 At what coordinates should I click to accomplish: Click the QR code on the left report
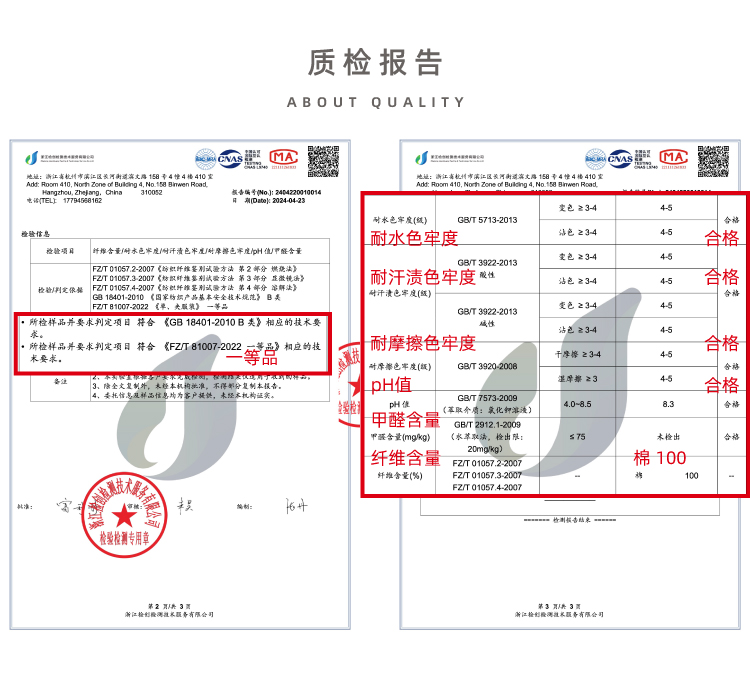pos(323,162)
